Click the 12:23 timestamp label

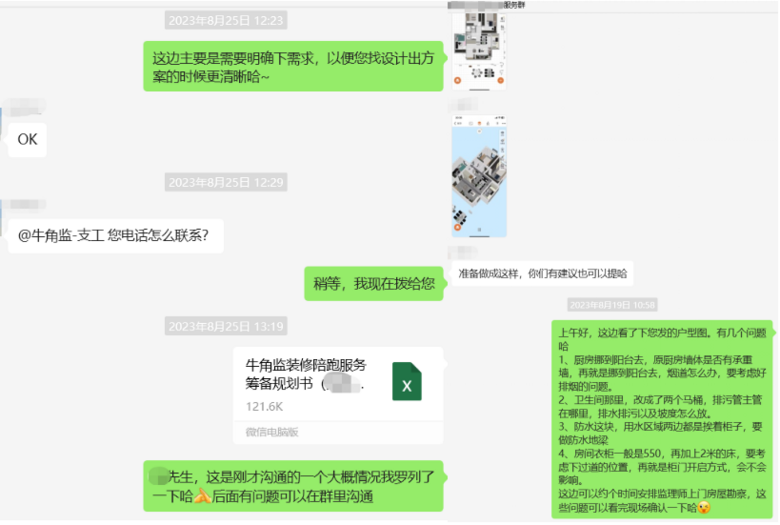point(226,20)
